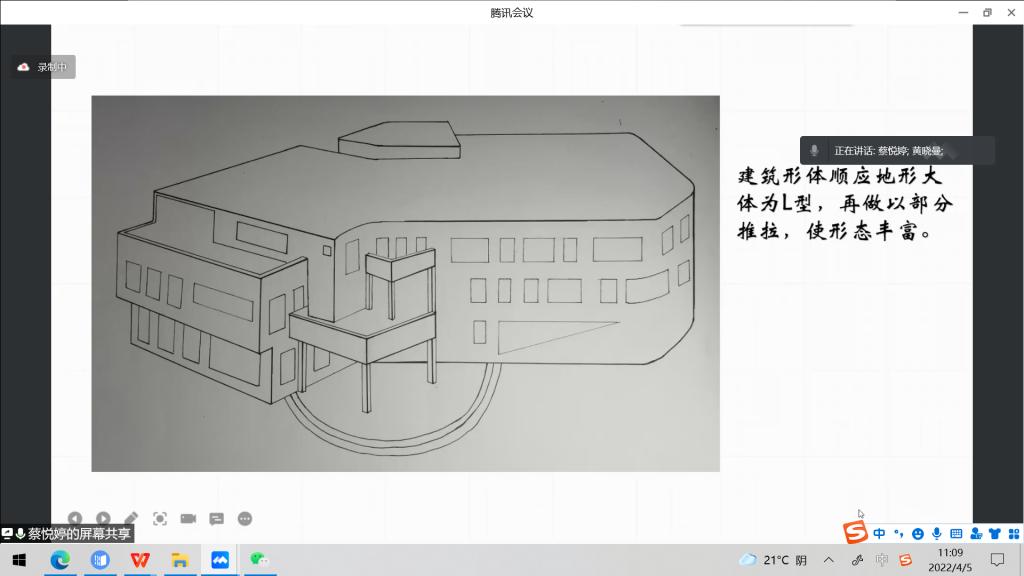
Task: Click the cloud recording status indicator
Action: click(43, 67)
